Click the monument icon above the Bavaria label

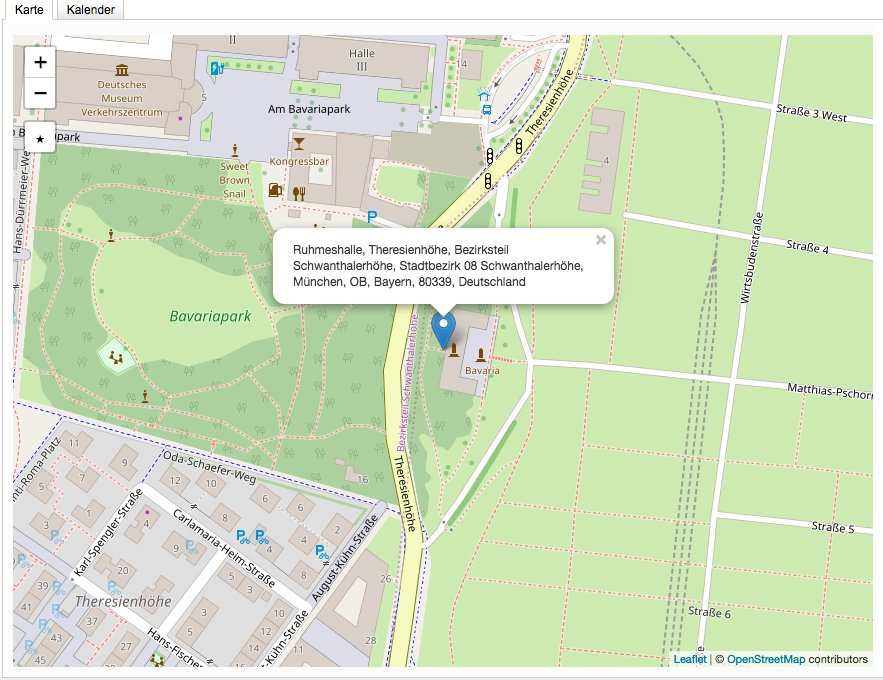tap(481, 355)
